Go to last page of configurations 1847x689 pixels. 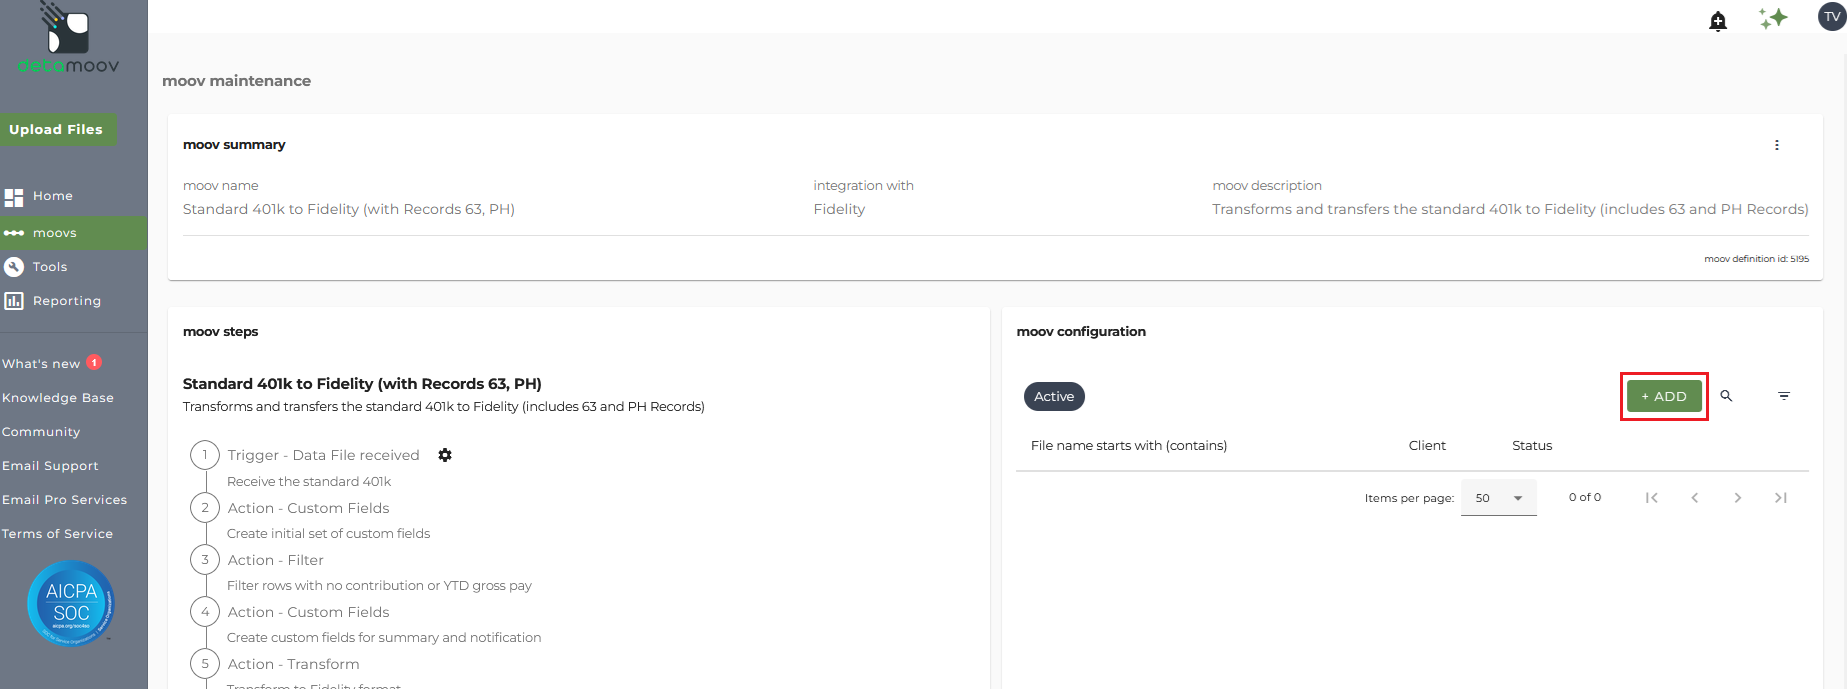pyautogui.click(x=1781, y=498)
